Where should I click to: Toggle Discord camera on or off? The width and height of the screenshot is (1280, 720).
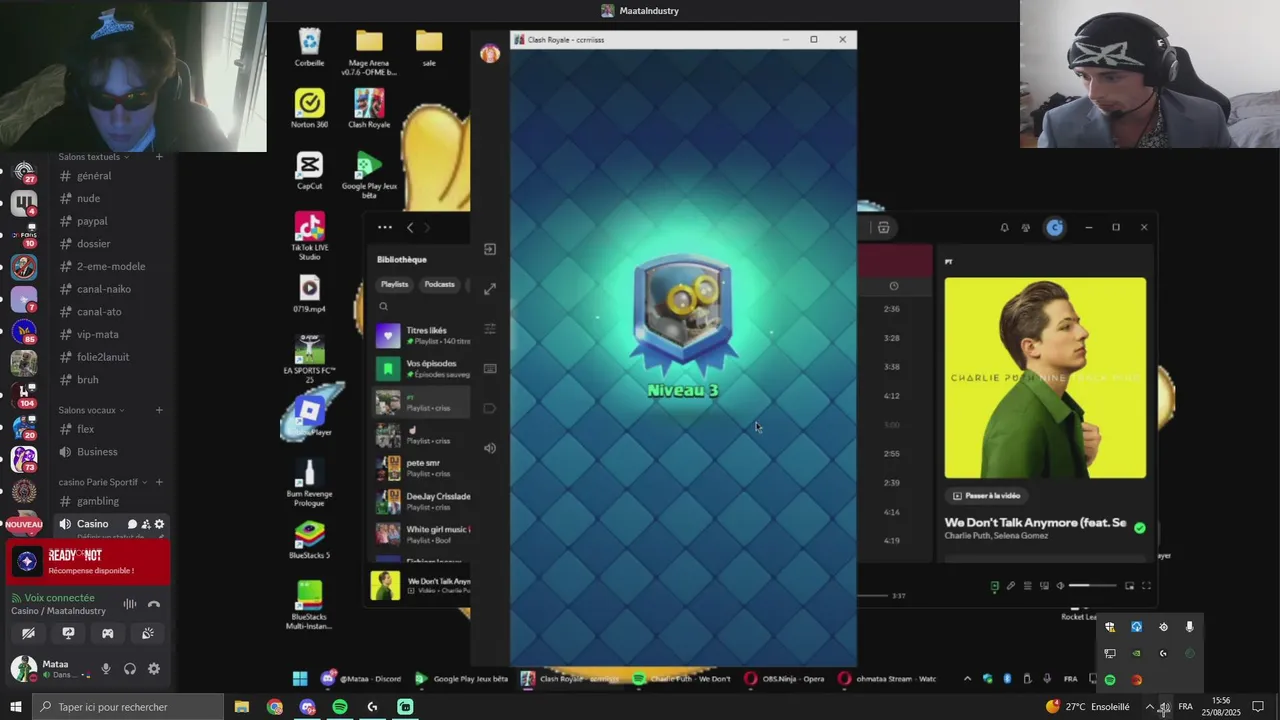tap(28, 633)
